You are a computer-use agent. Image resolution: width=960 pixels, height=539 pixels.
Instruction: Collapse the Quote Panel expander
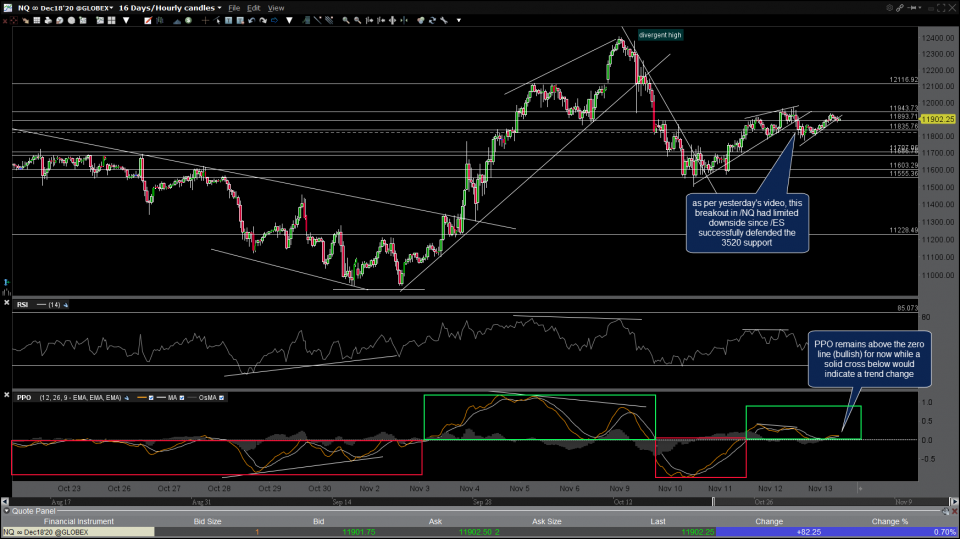coord(6,511)
